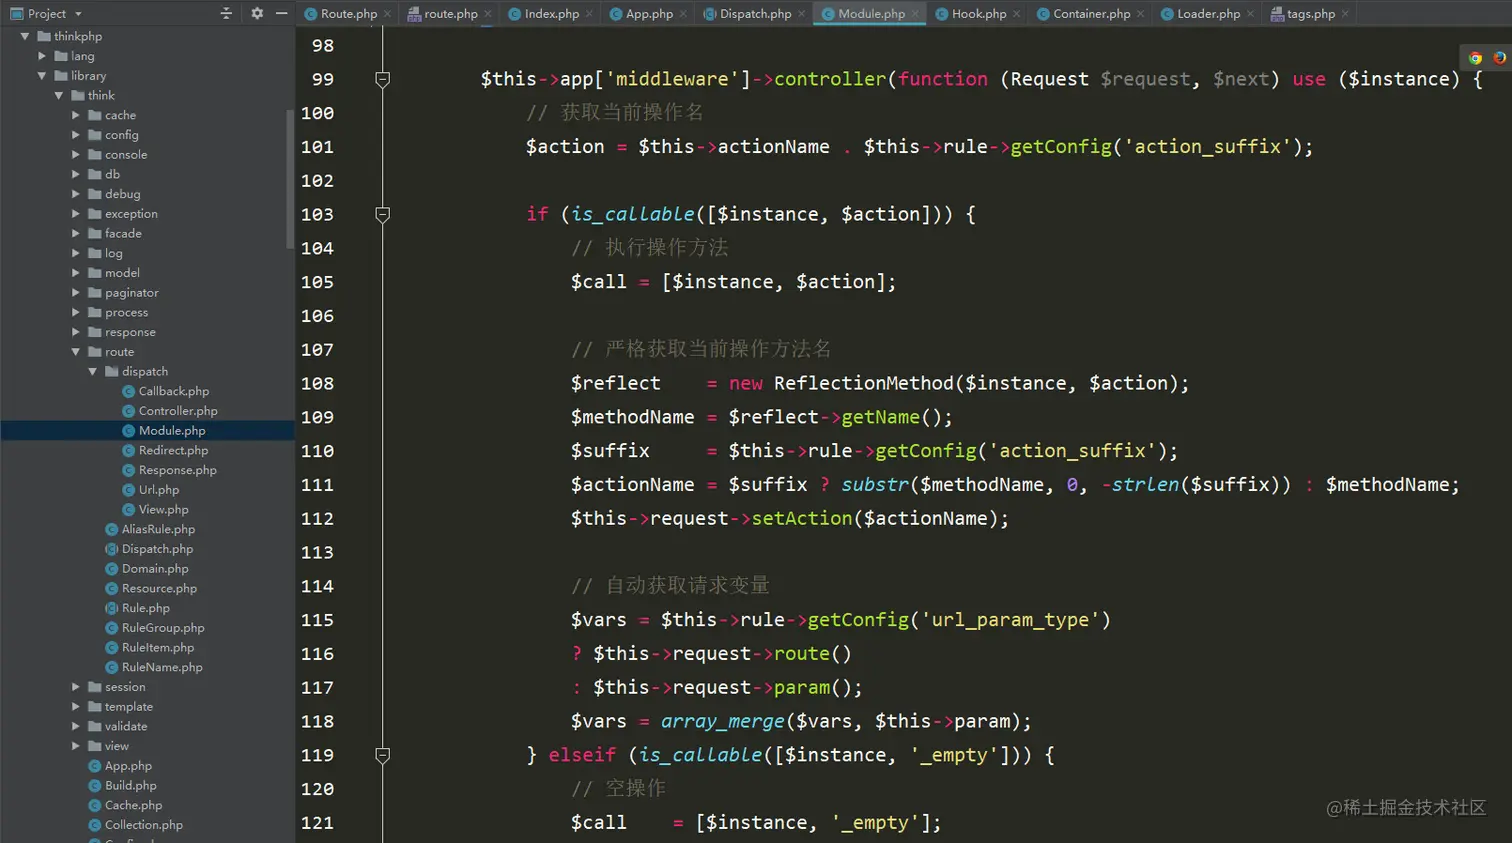Switch to Route.php tab
The width and height of the screenshot is (1512, 843).
[348, 14]
